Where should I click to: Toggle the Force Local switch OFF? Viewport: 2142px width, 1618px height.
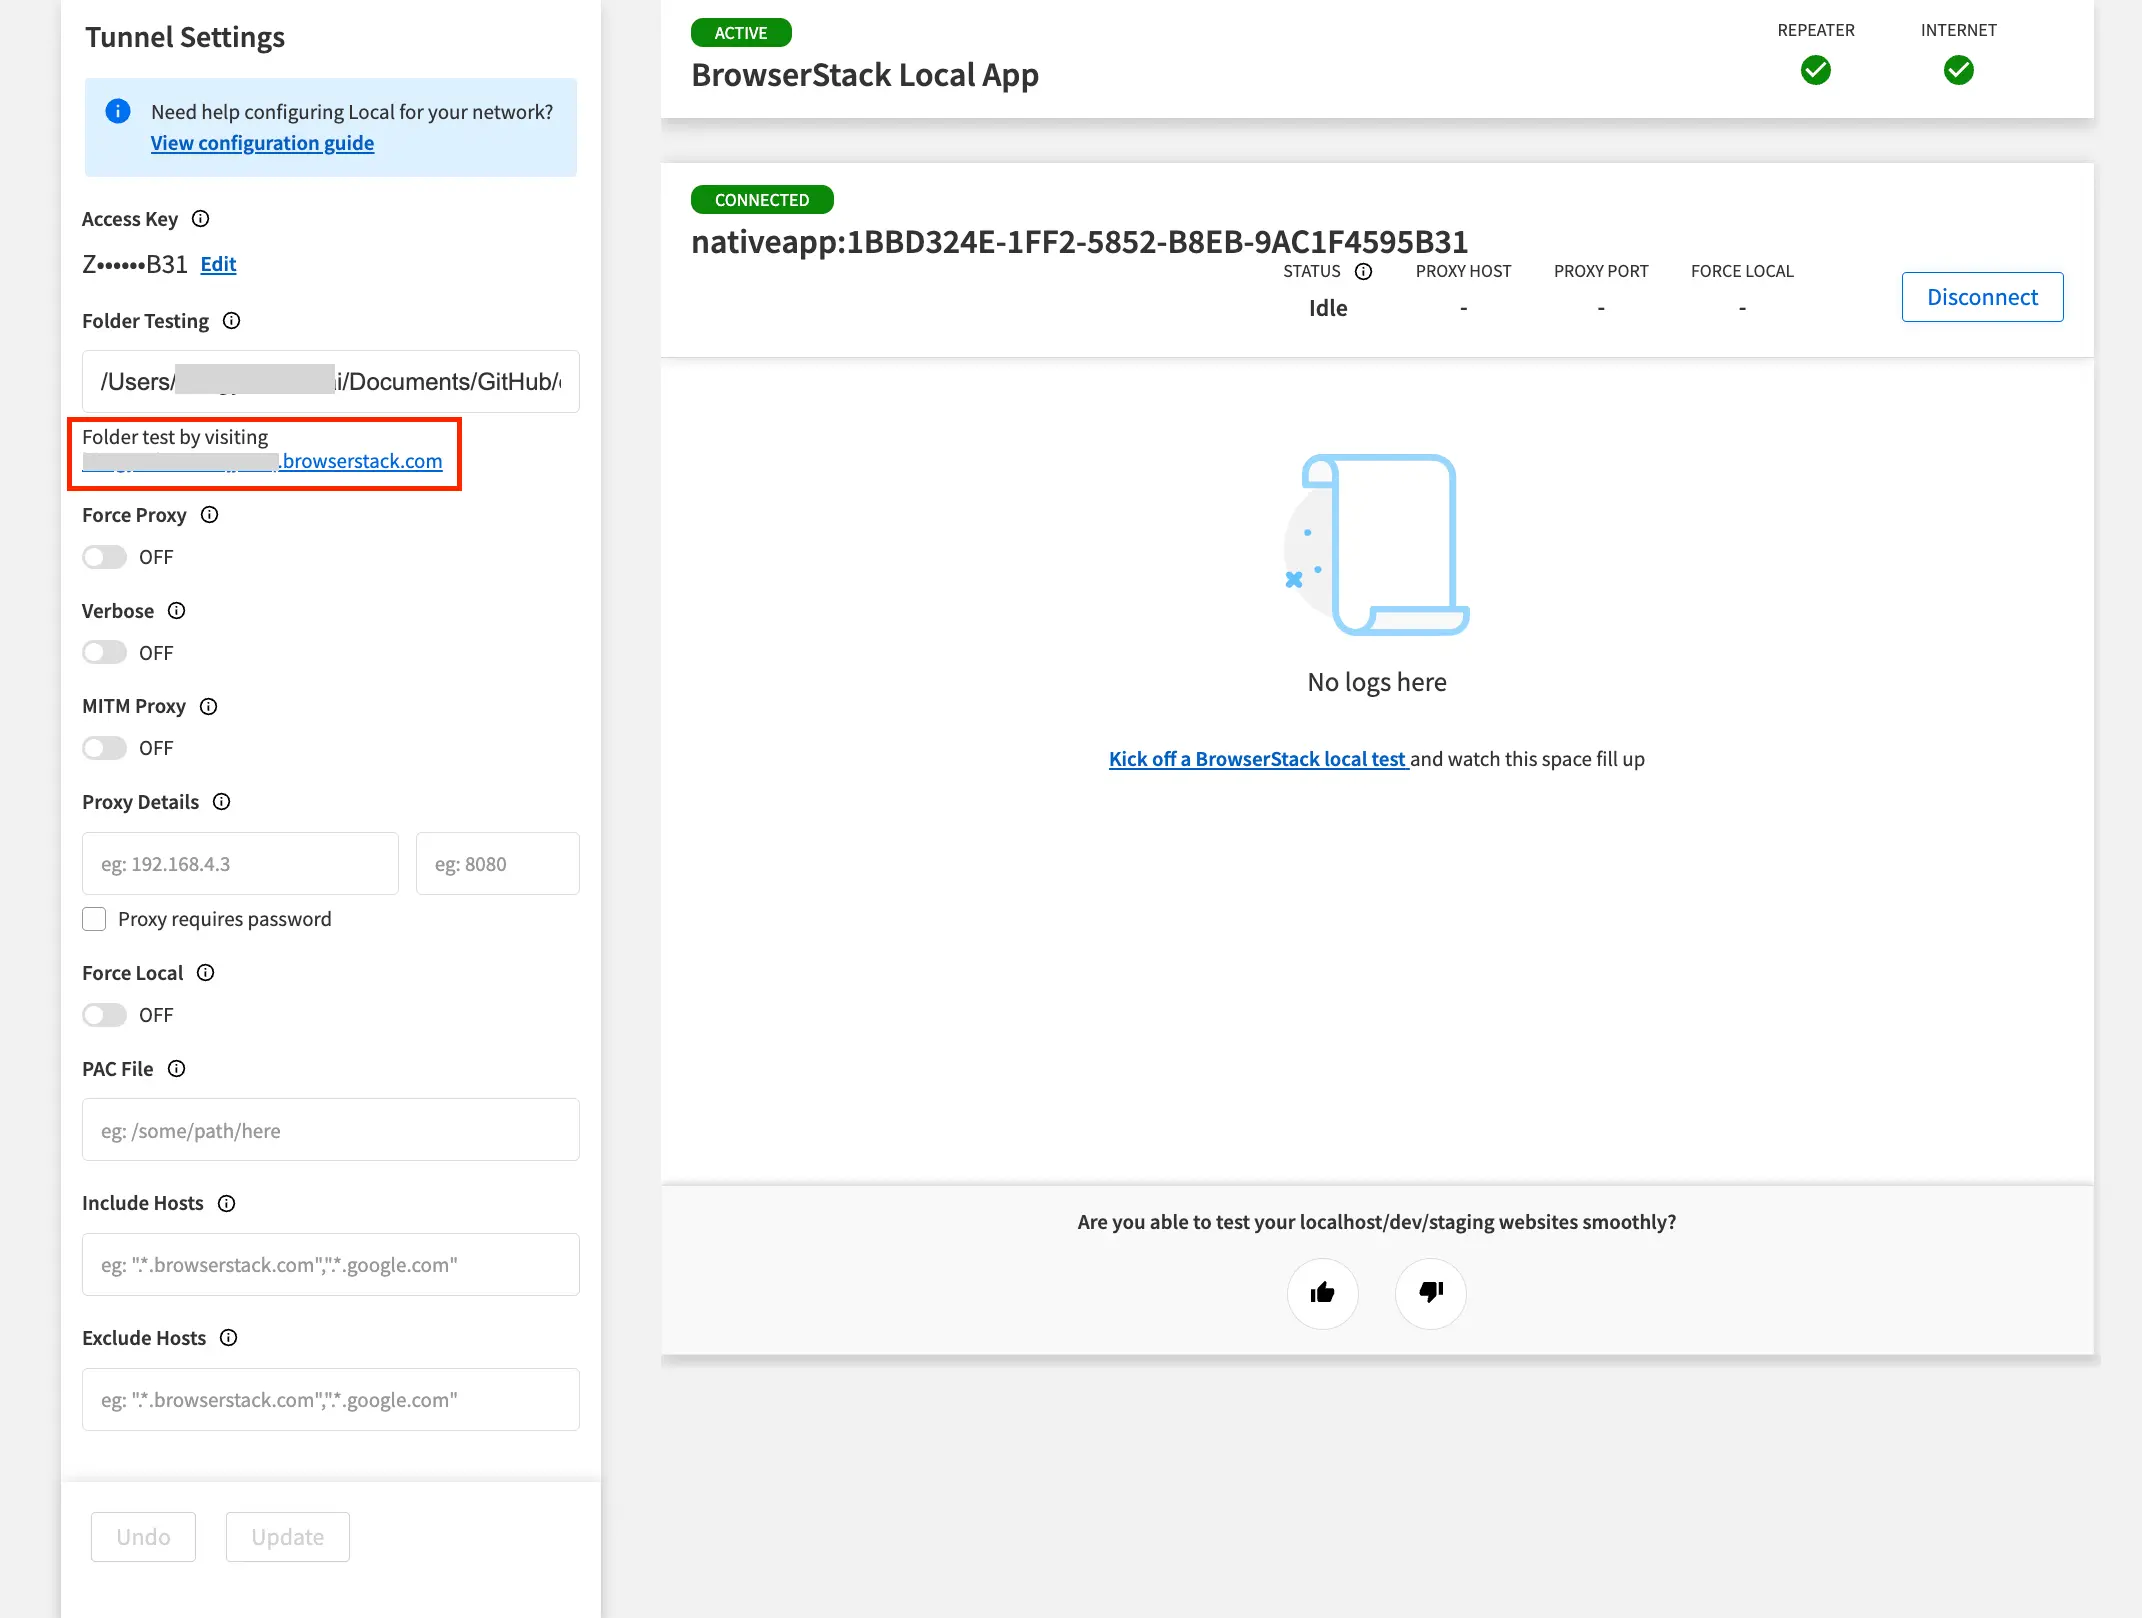click(x=105, y=1015)
